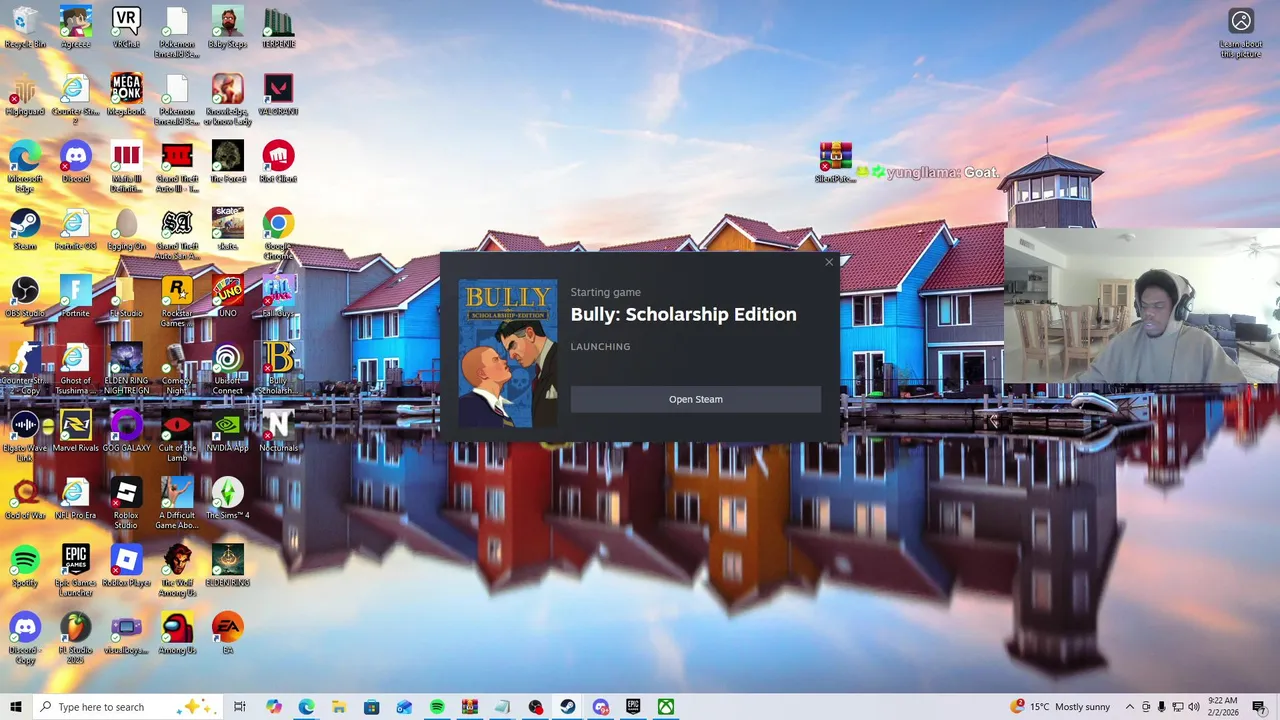1280x720 pixels.
Task: Open Epic Games from the taskbar
Action: coord(633,707)
